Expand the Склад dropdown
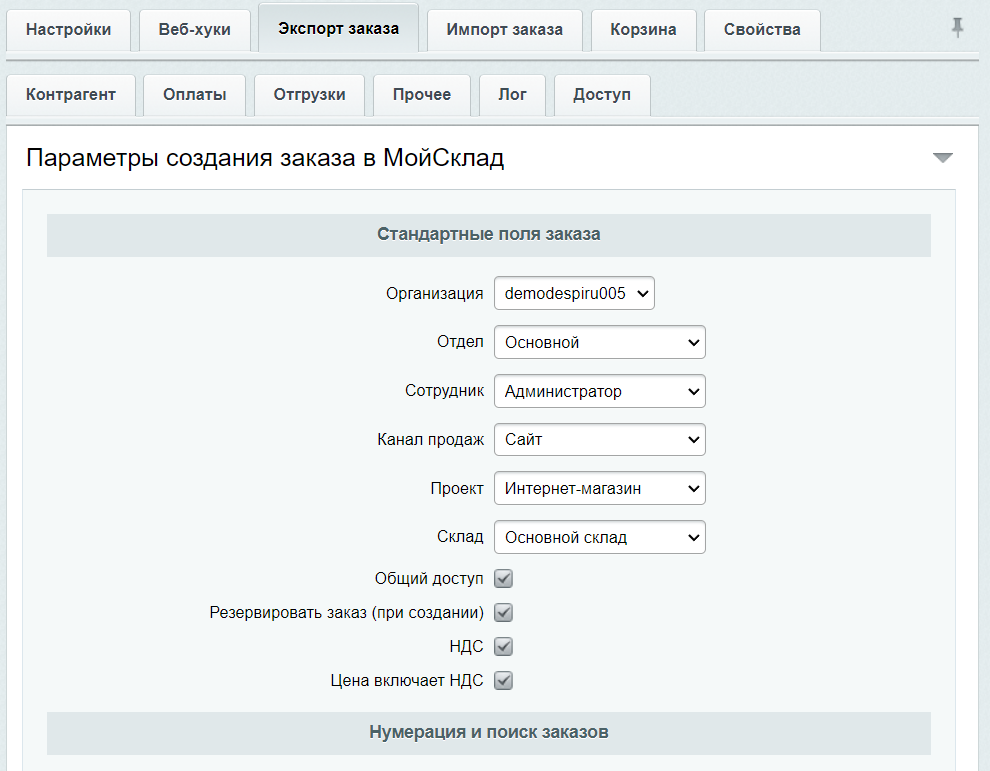The image size is (990, 771). (x=599, y=537)
